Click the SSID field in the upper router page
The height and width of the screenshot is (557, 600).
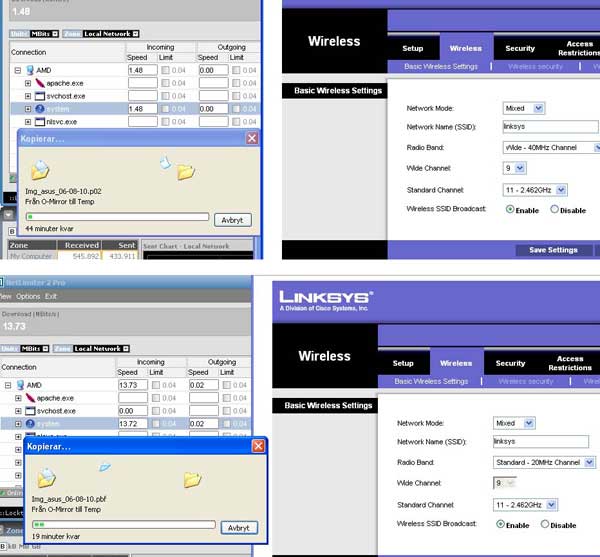550,127
